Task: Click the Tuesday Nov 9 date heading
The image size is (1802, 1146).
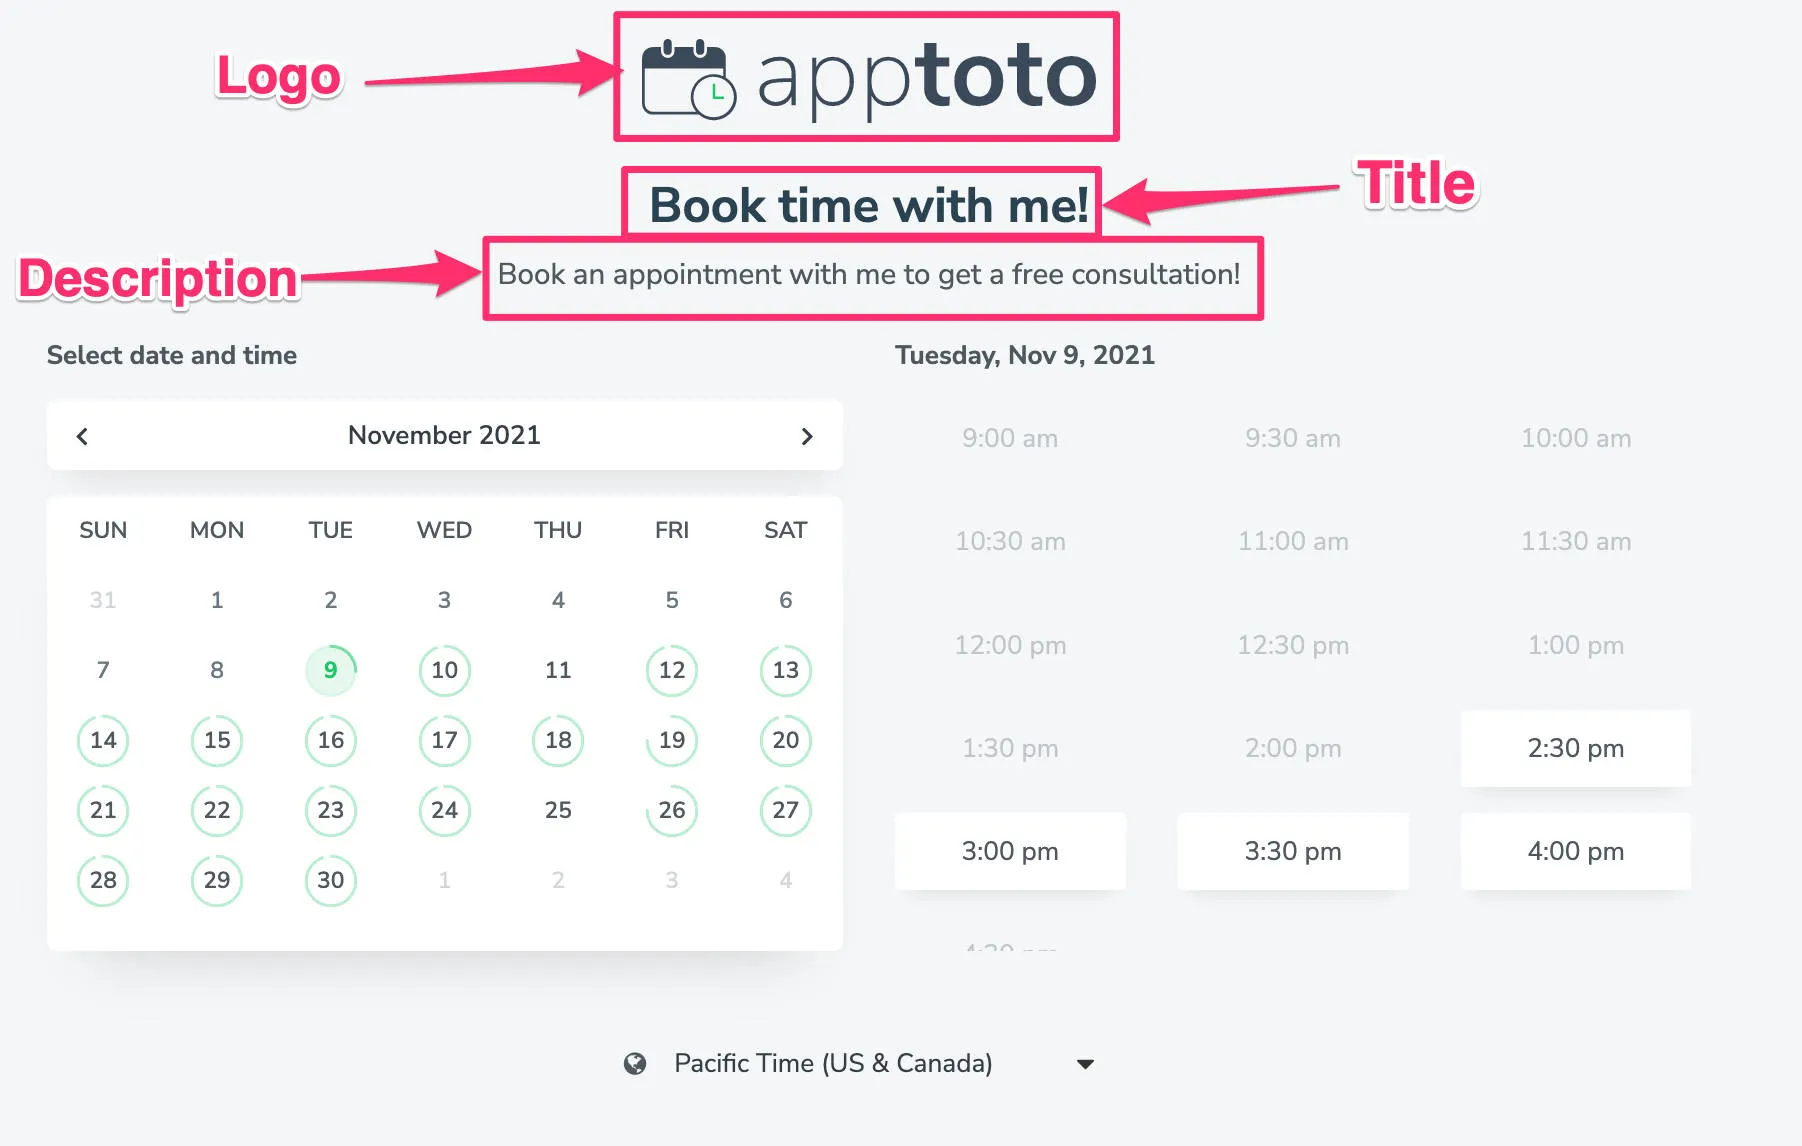Action: (1025, 355)
